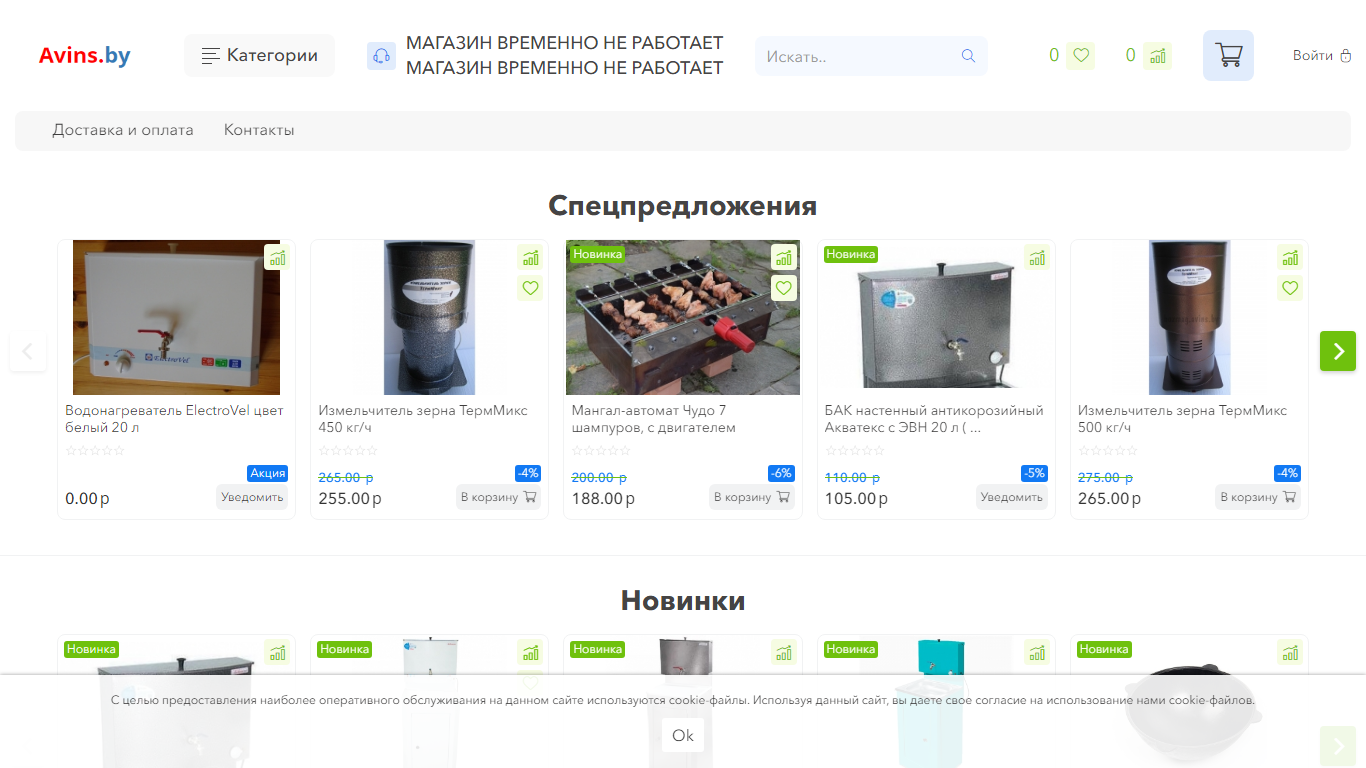
Task: Compare fifth product in Новинки row
Action: [x=1290, y=652]
